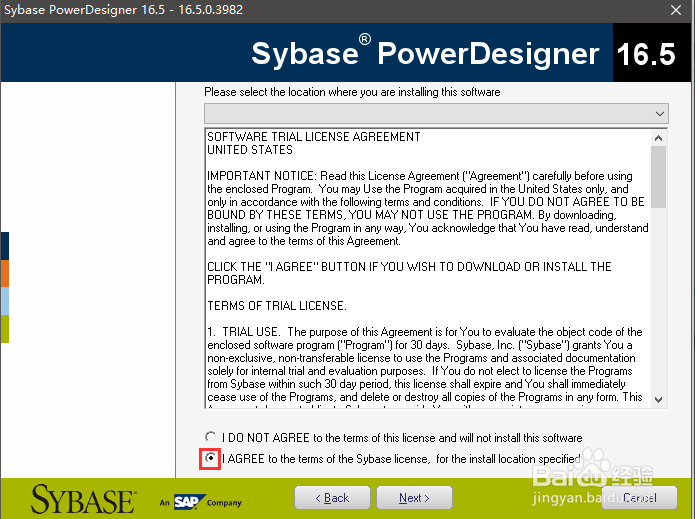Select the I DO NOT AGREE radio button
Screen dimensions: 695x519
(211, 437)
